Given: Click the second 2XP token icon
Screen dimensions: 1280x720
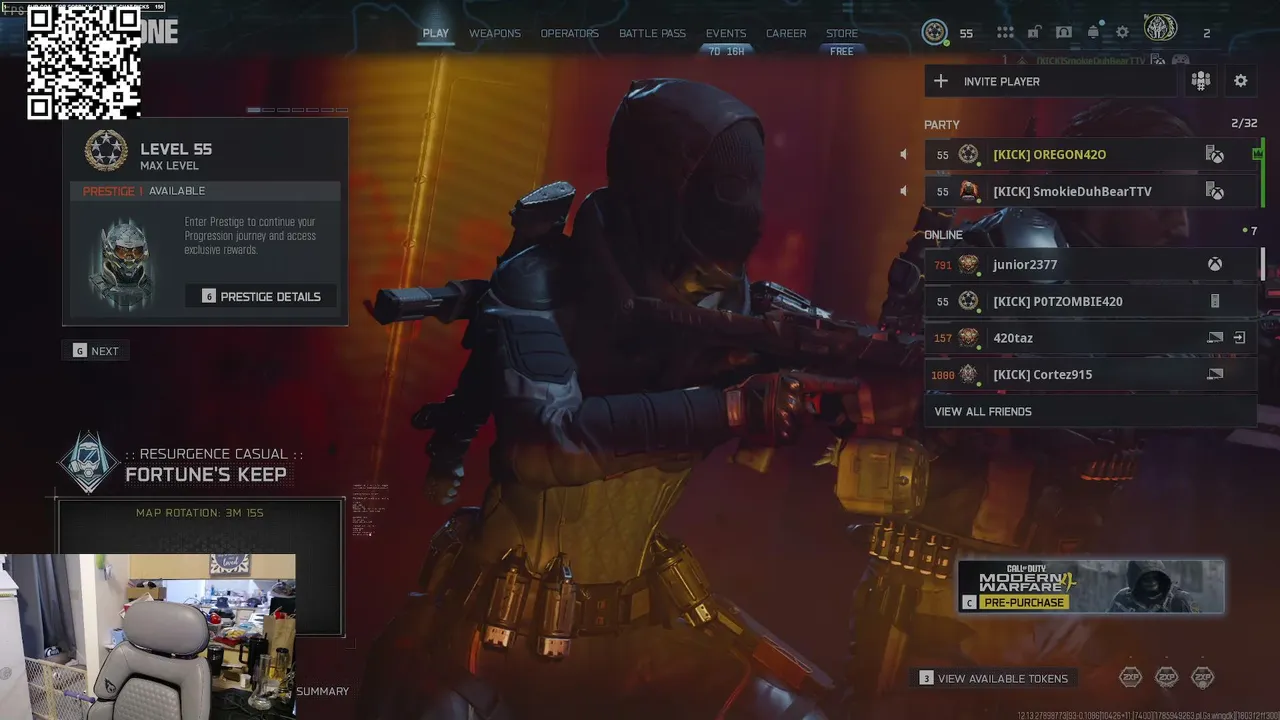Looking at the screenshot, I should 1166,677.
